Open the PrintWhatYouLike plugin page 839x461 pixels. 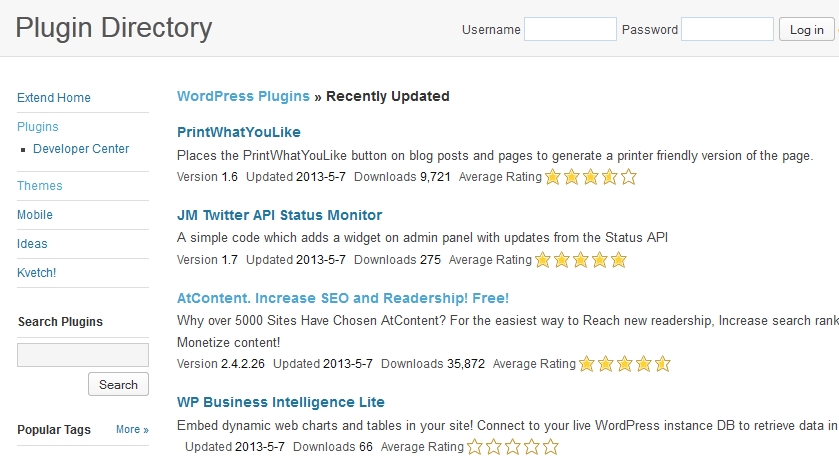239,132
